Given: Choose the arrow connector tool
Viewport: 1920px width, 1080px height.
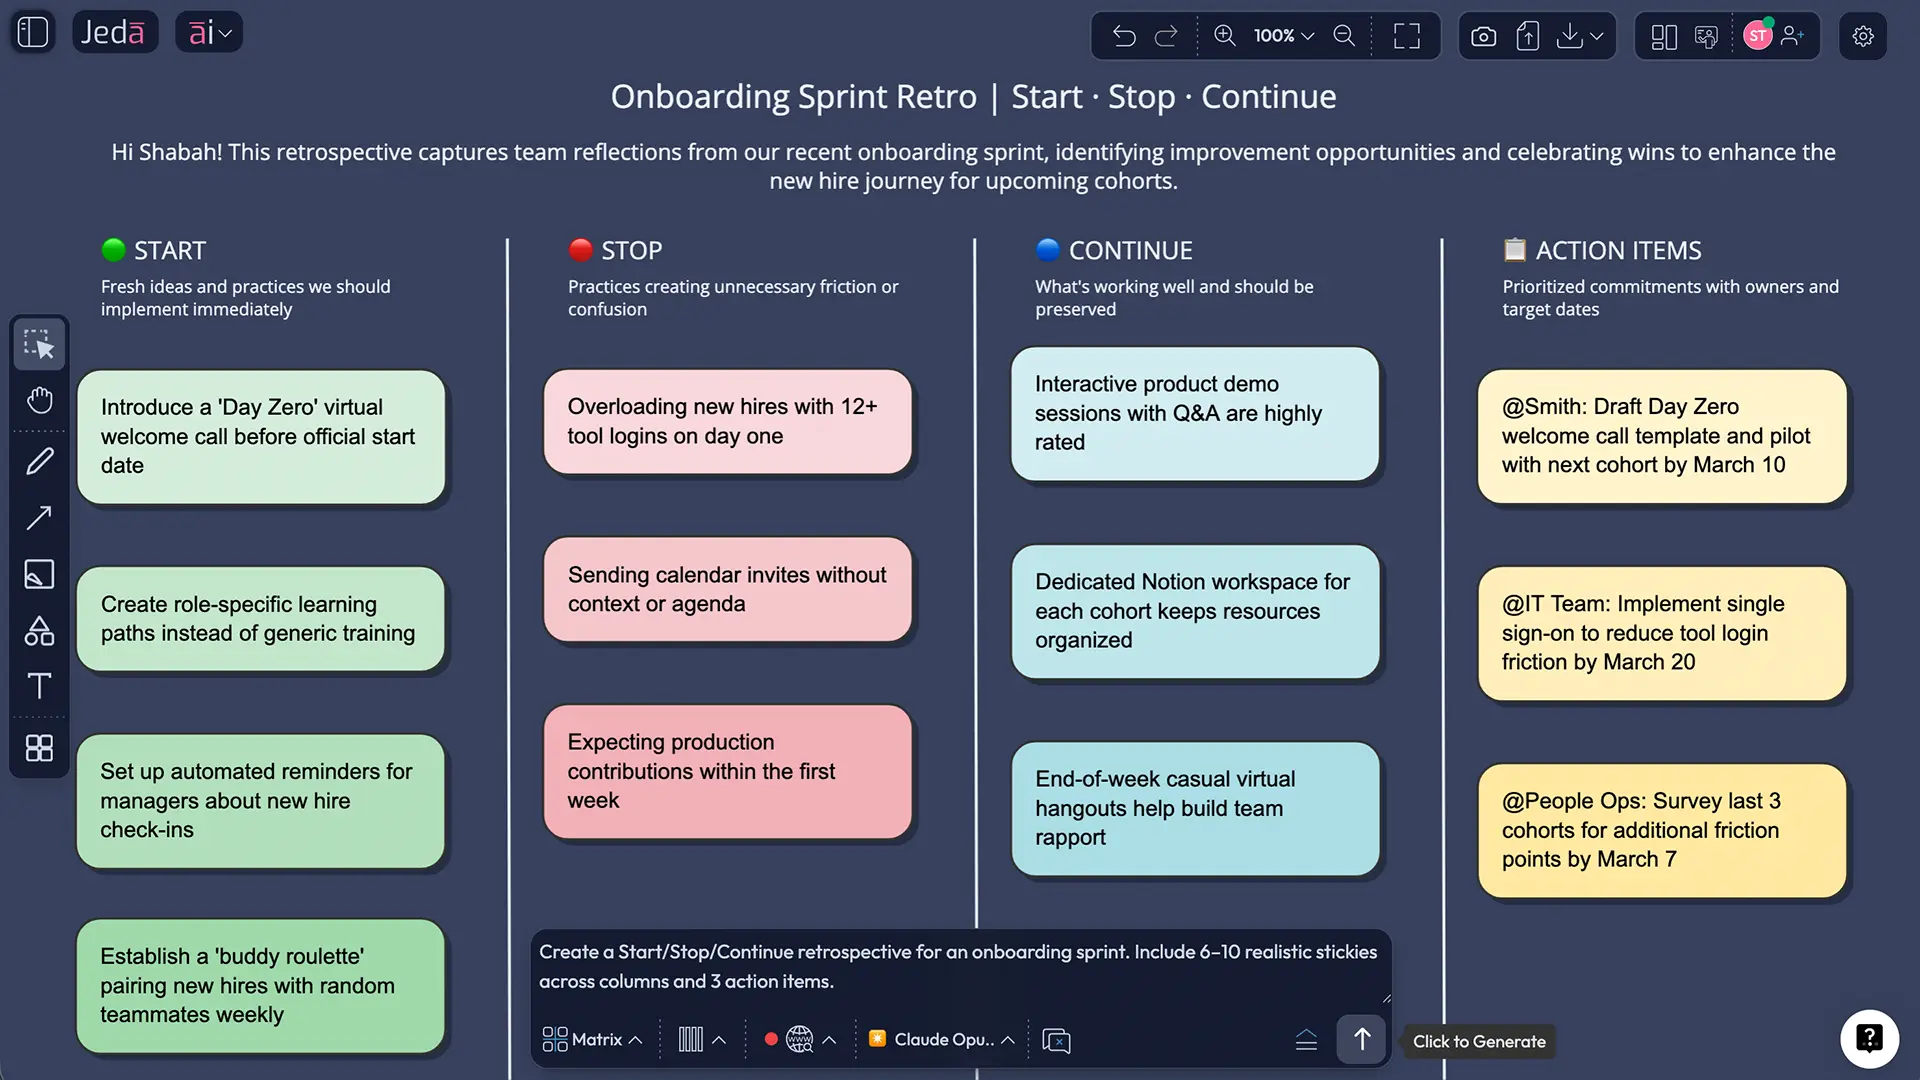Looking at the screenshot, I should pos(39,516).
